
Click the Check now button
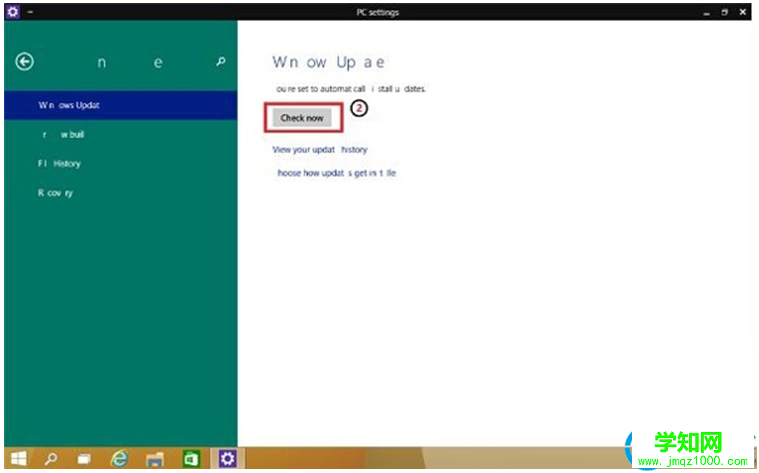pyautogui.click(x=302, y=118)
